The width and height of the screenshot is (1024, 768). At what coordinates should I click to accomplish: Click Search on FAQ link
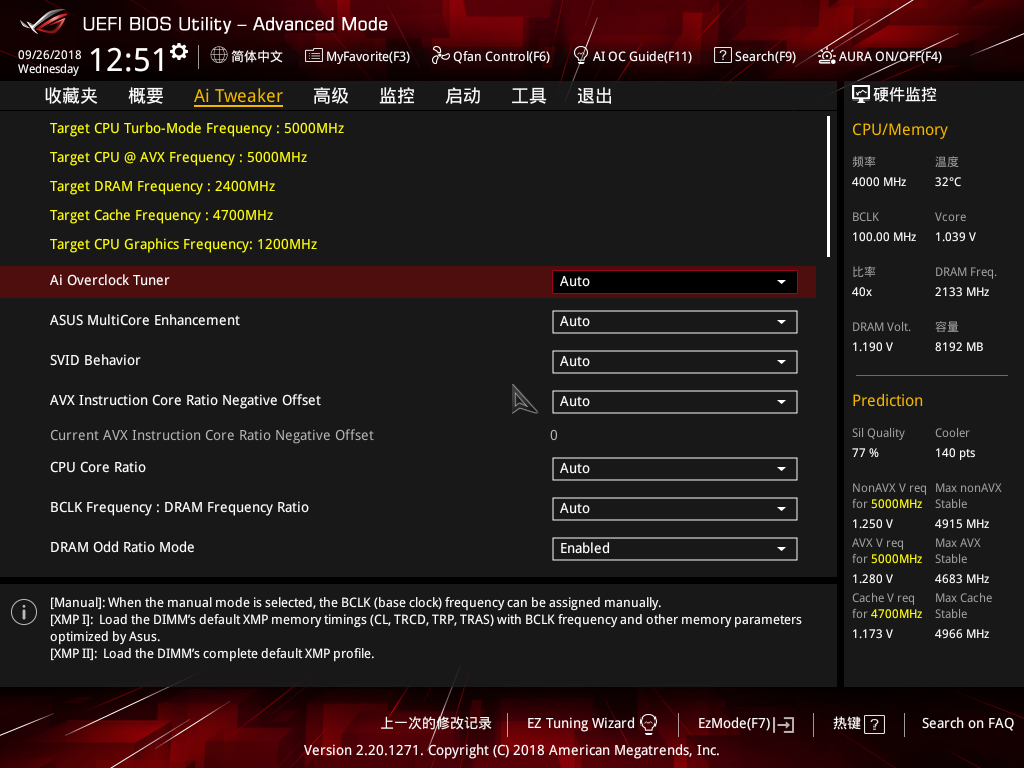967,723
